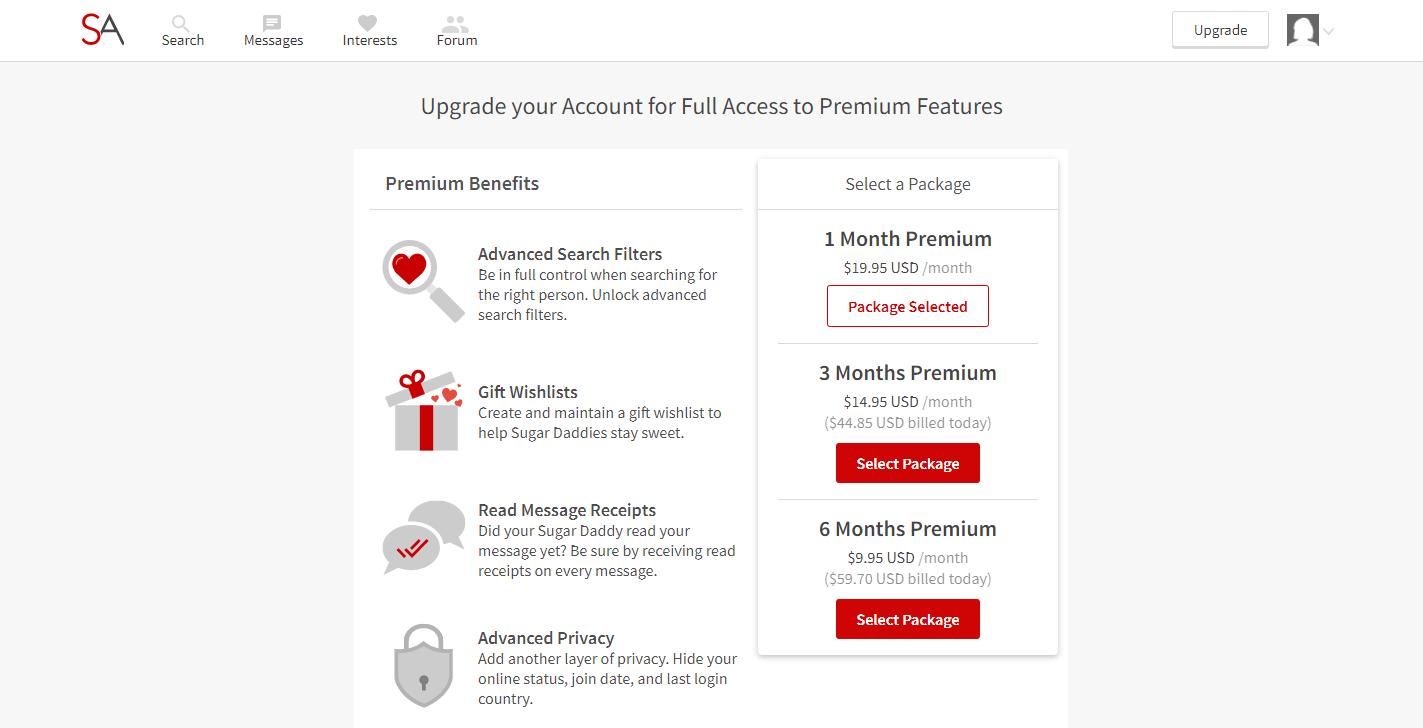The height and width of the screenshot is (728, 1423).
Task: Click the read receipts chat bubbles icon
Action: [424, 538]
